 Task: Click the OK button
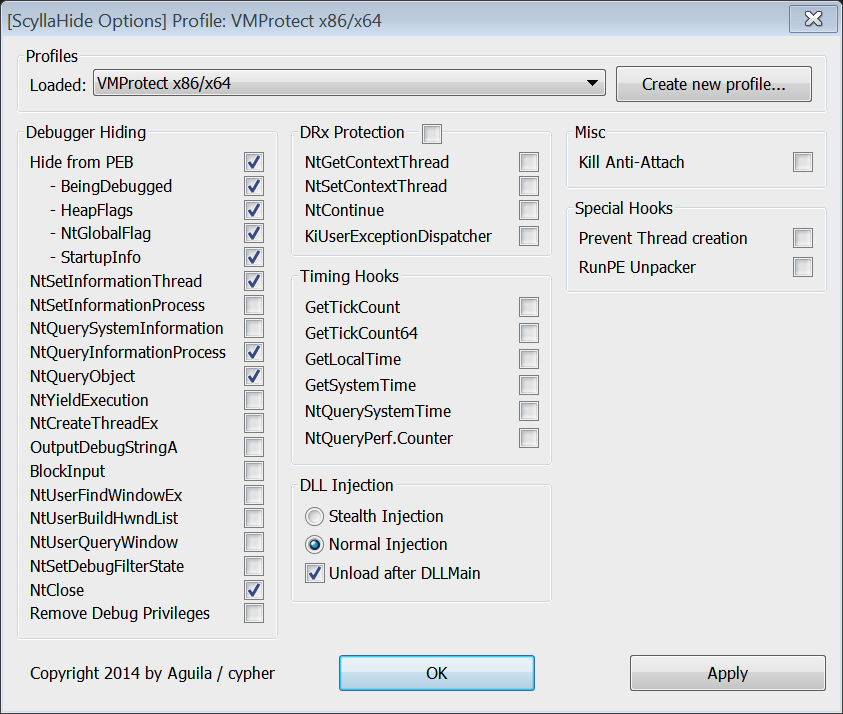click(437, 673)
